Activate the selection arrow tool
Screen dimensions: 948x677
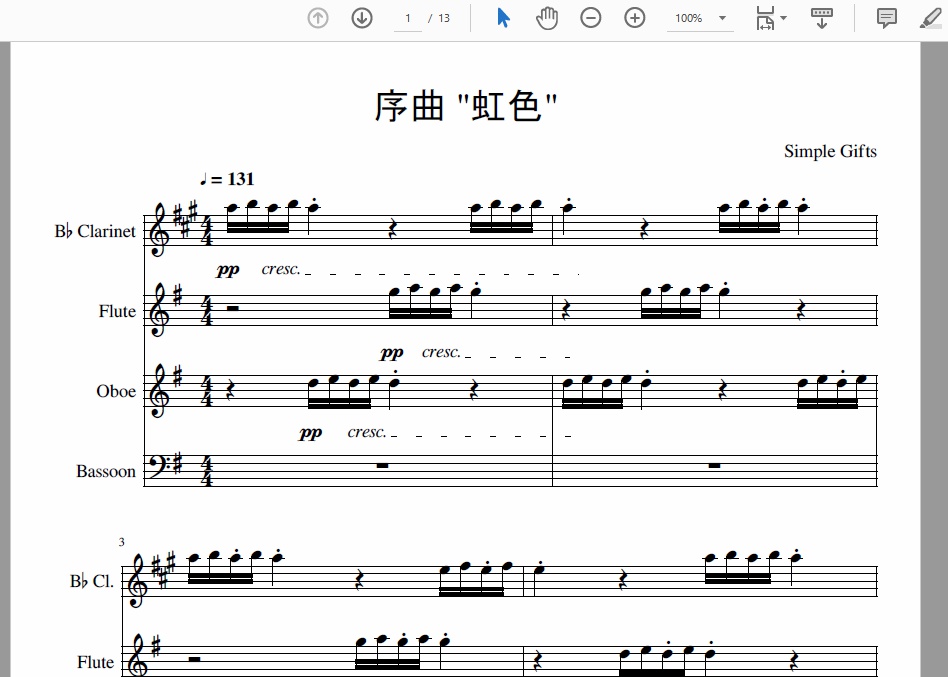tap(503, 18)
